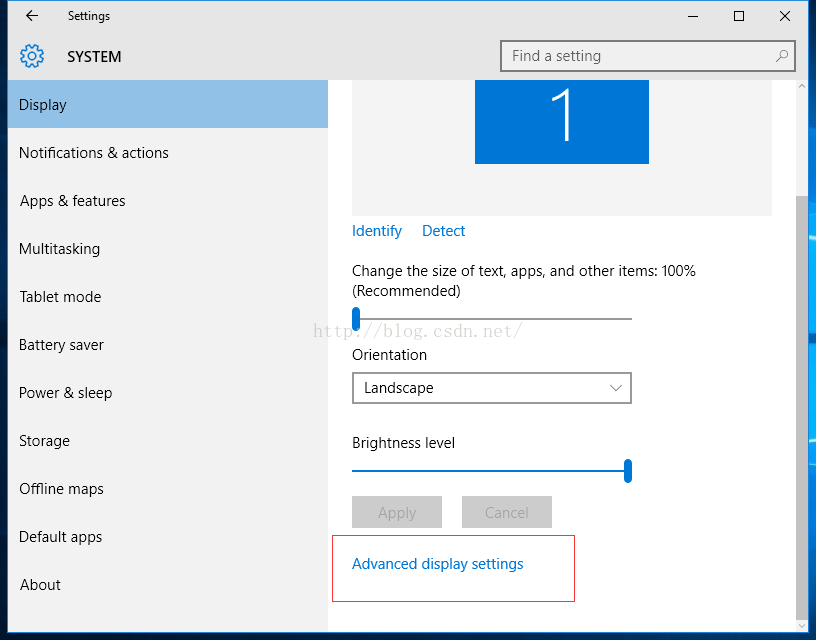Click the Detect link
Viewport: 816px width, 640px height.
pos(443,231)
